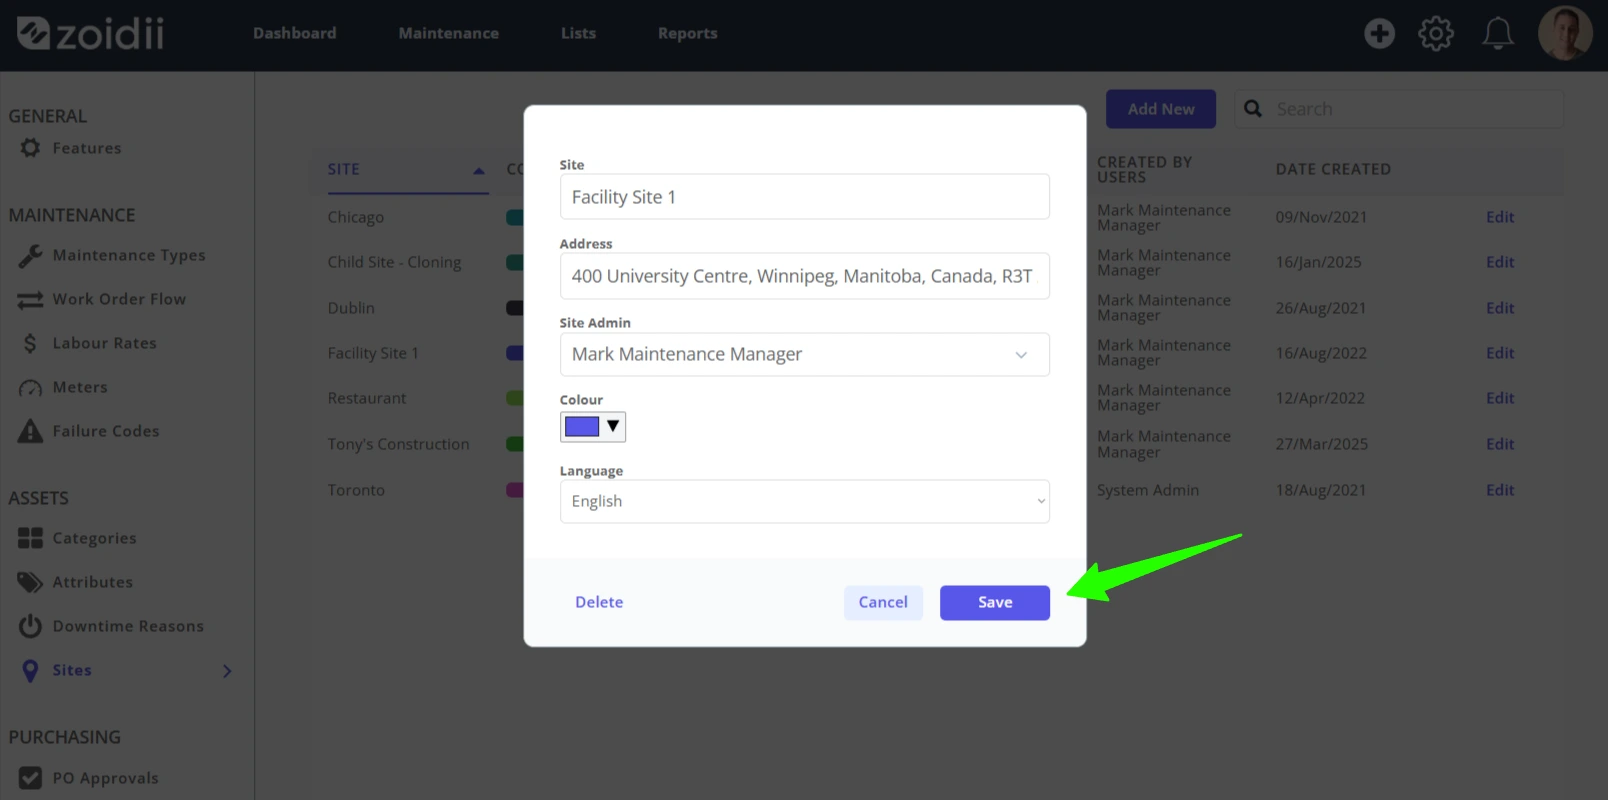
Task: Open Labour Rates dollar icon
Action: (30, 343)
